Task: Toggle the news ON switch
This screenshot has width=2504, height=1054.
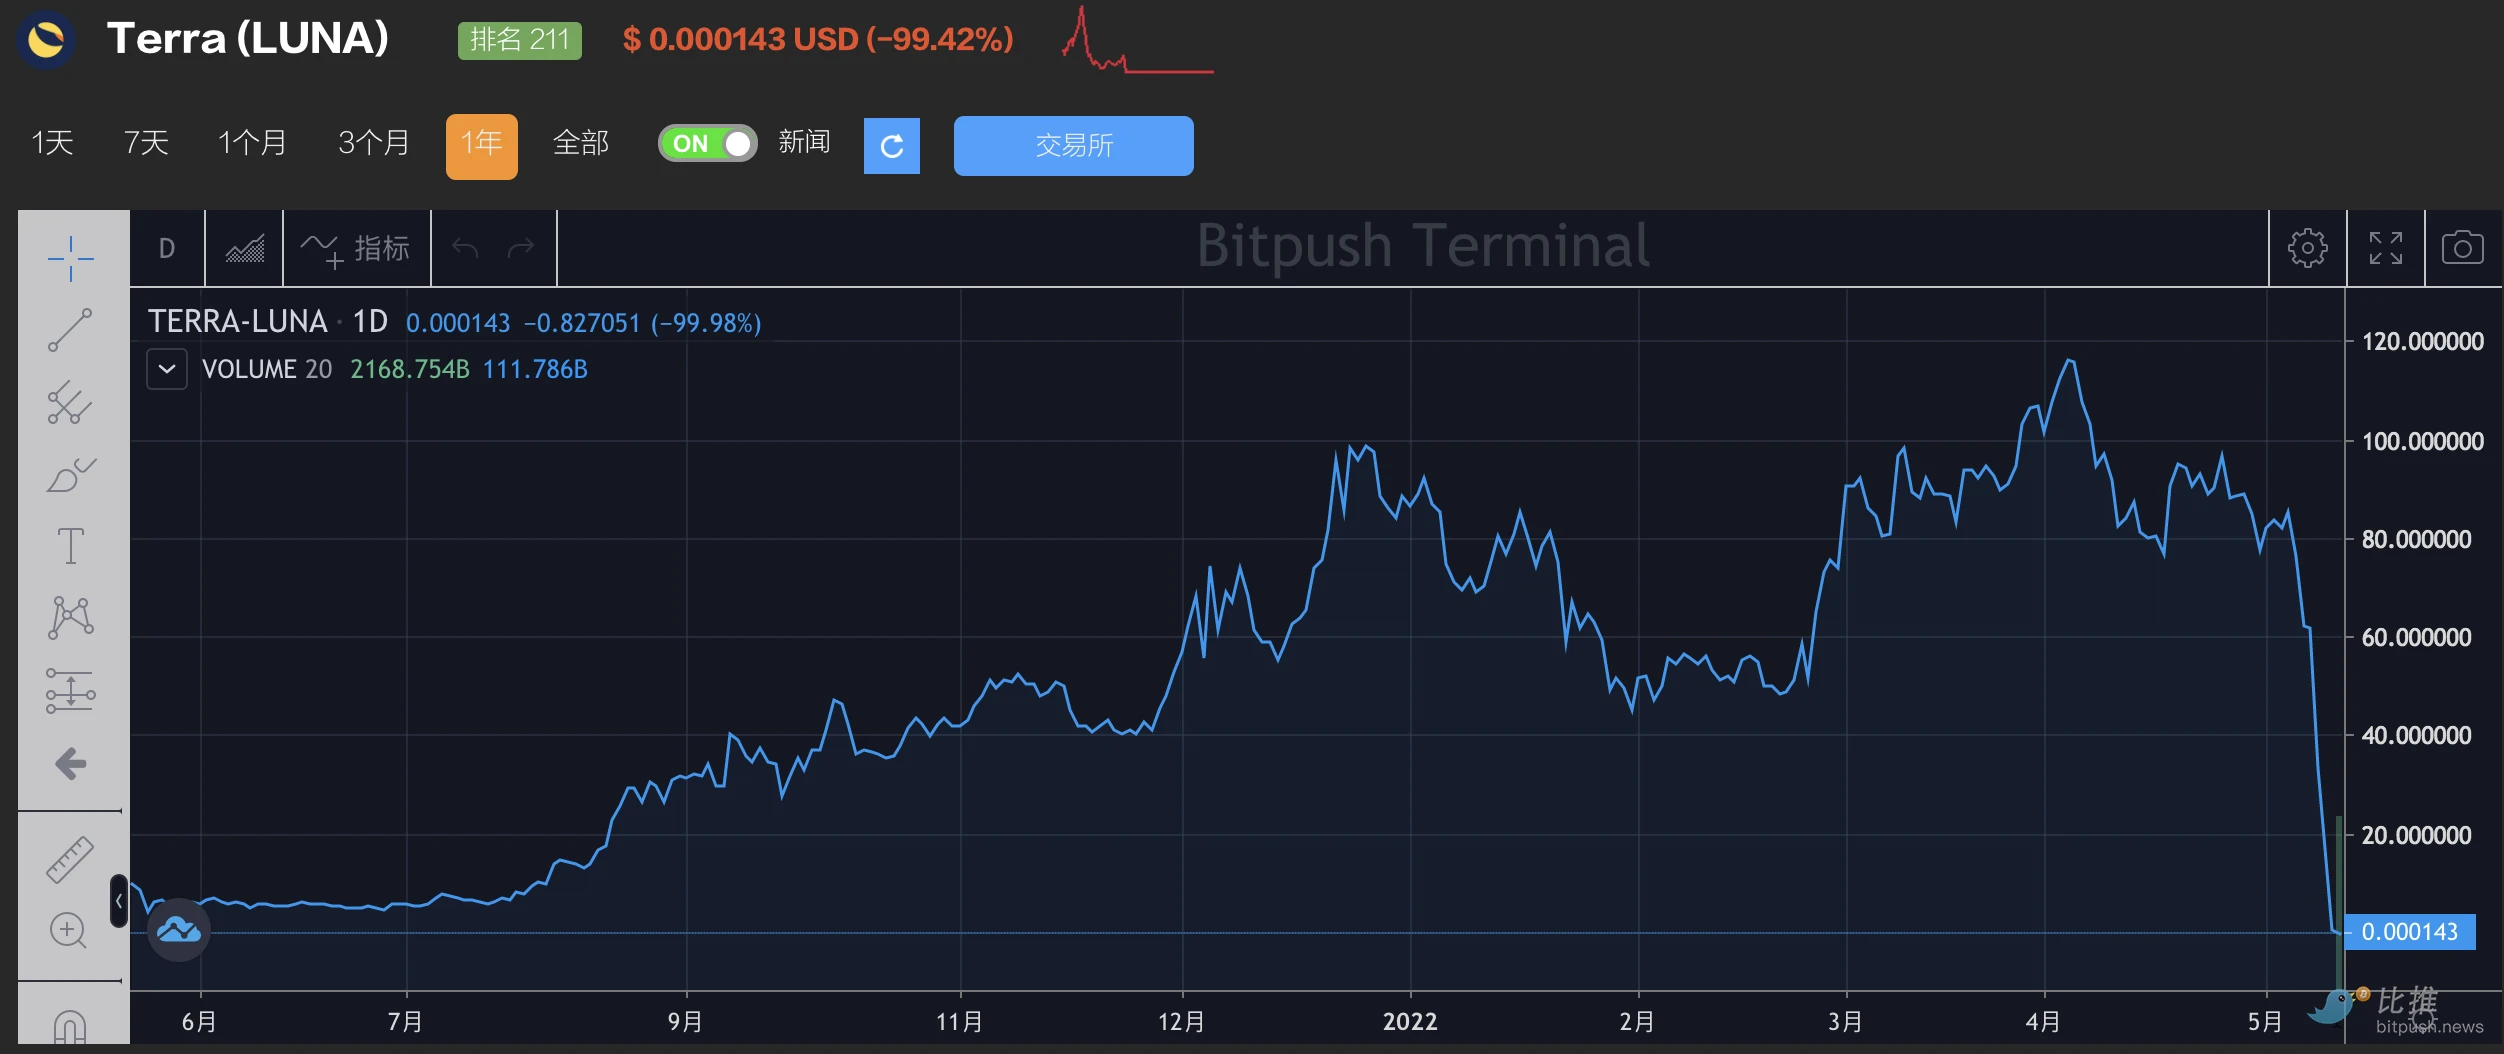Action: [707, 143]
